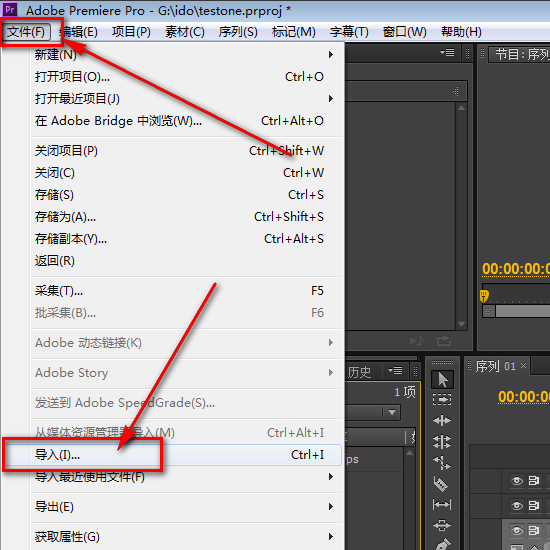Screen dimensions: 550x550
Task: Select the Slide tool
Action: point(442,525)
